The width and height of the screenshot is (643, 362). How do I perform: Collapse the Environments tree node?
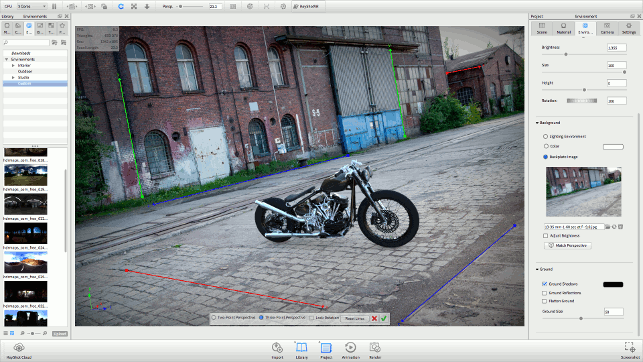pos(7,59)
